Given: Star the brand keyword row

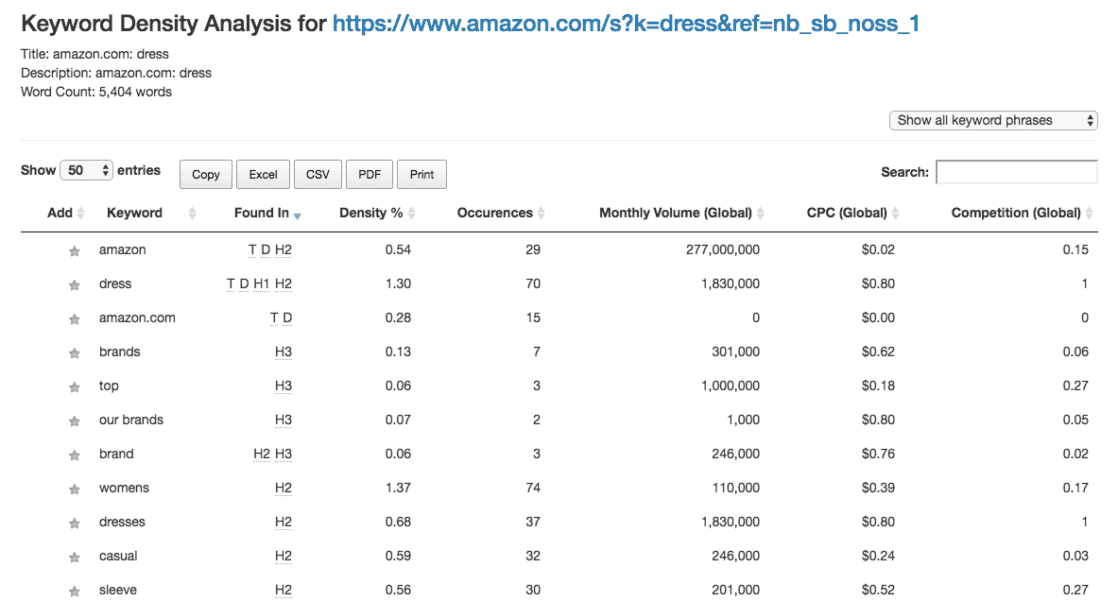Looking at the screenshot, I should coord(74,455).
